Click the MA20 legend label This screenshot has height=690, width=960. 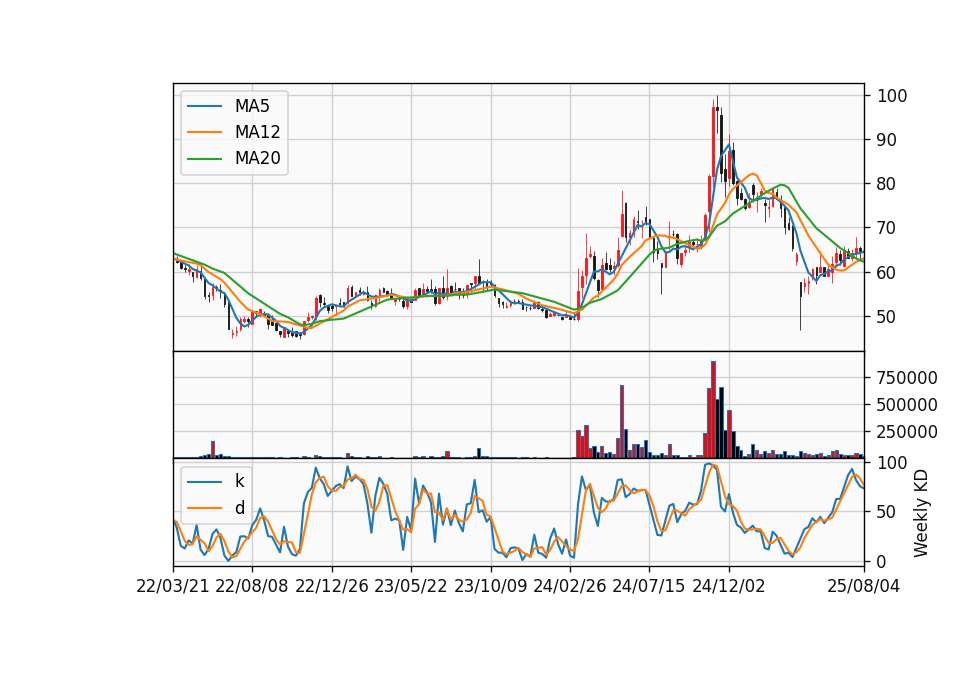[x=257, y=158]
